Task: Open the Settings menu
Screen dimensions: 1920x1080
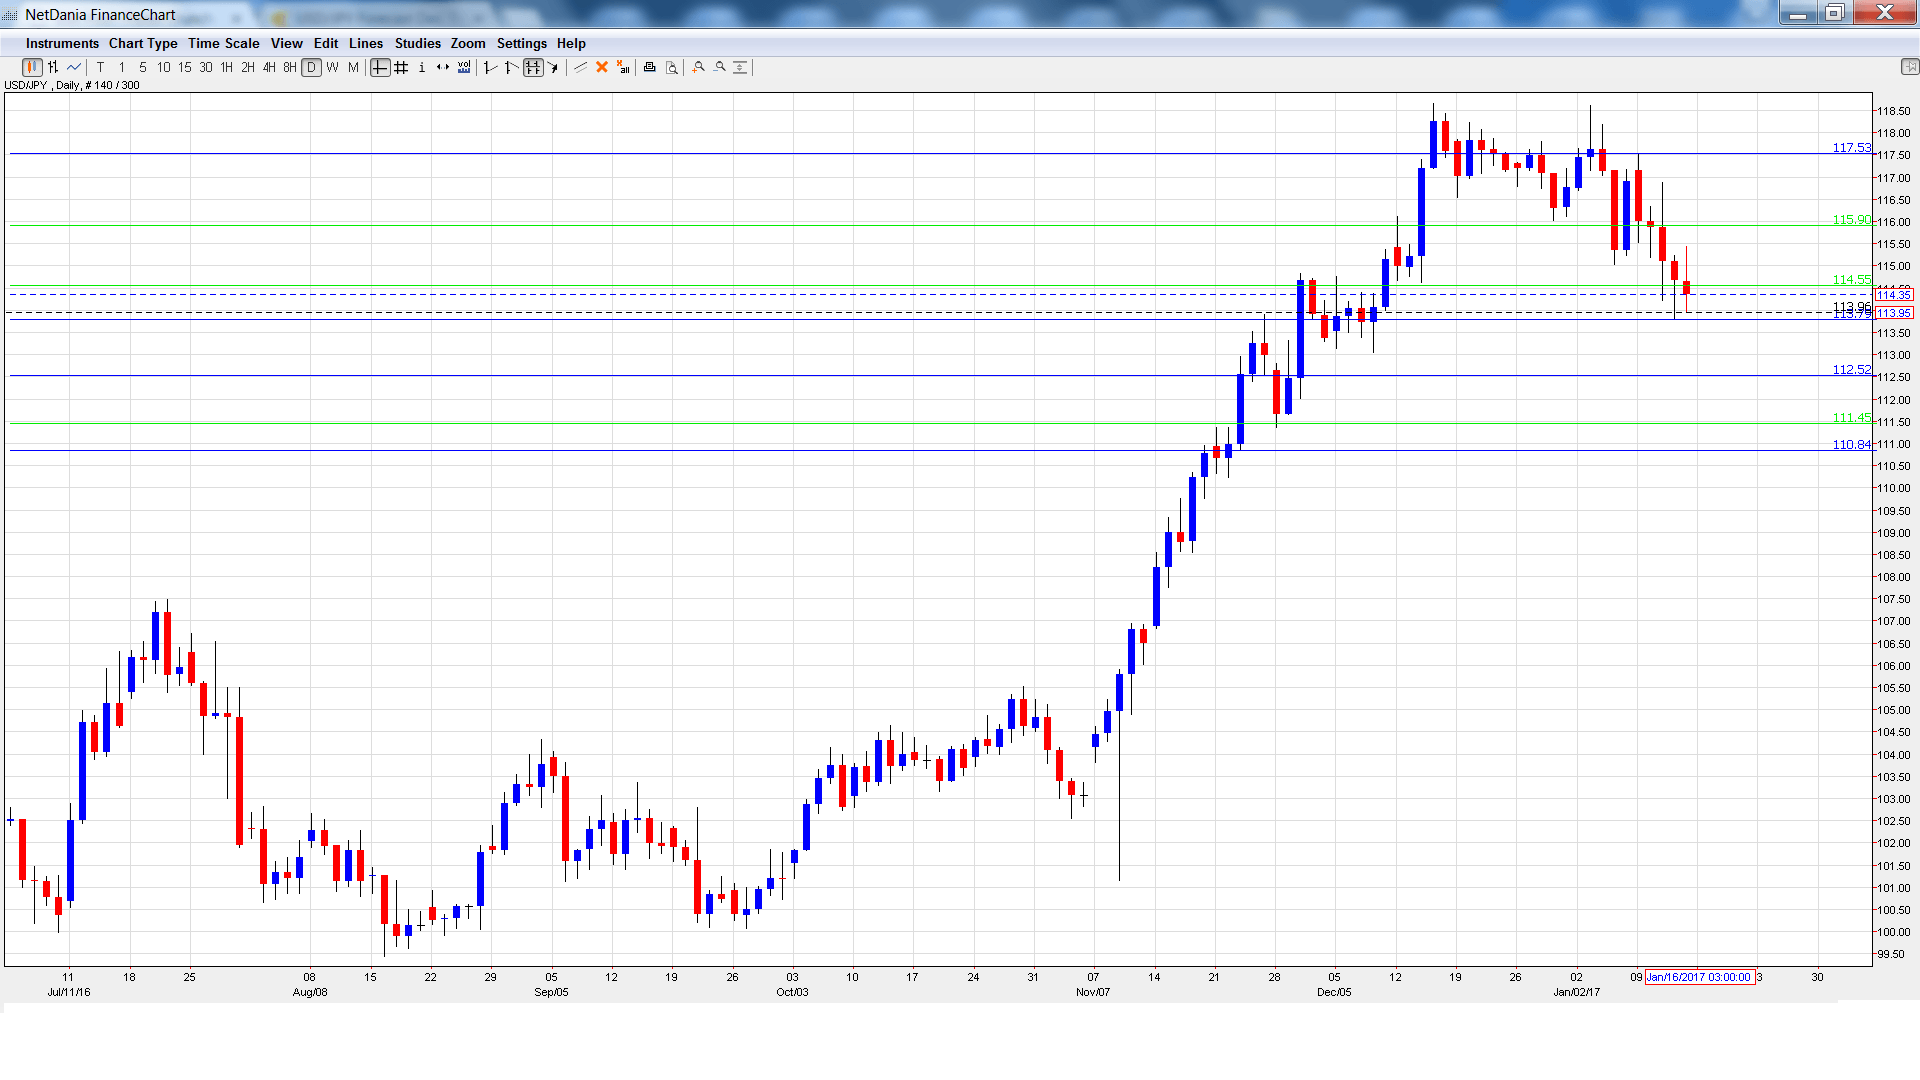Action: [x=522, y=43]
